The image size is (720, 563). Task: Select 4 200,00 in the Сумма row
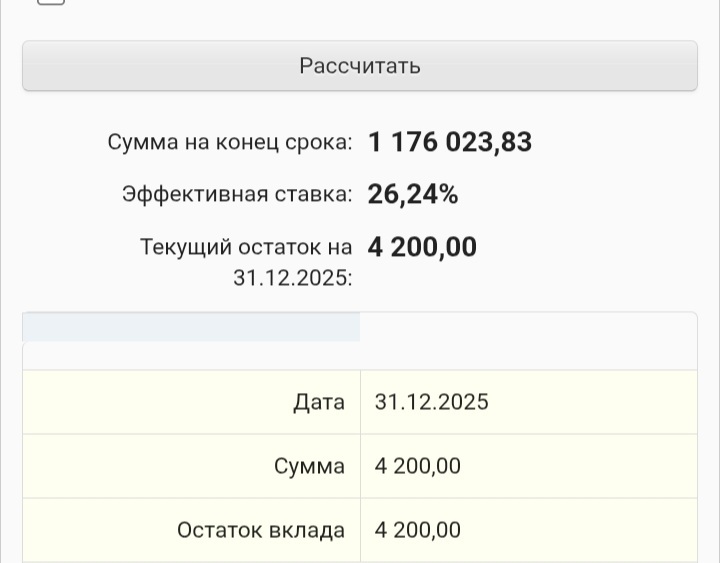click(418, 466)
